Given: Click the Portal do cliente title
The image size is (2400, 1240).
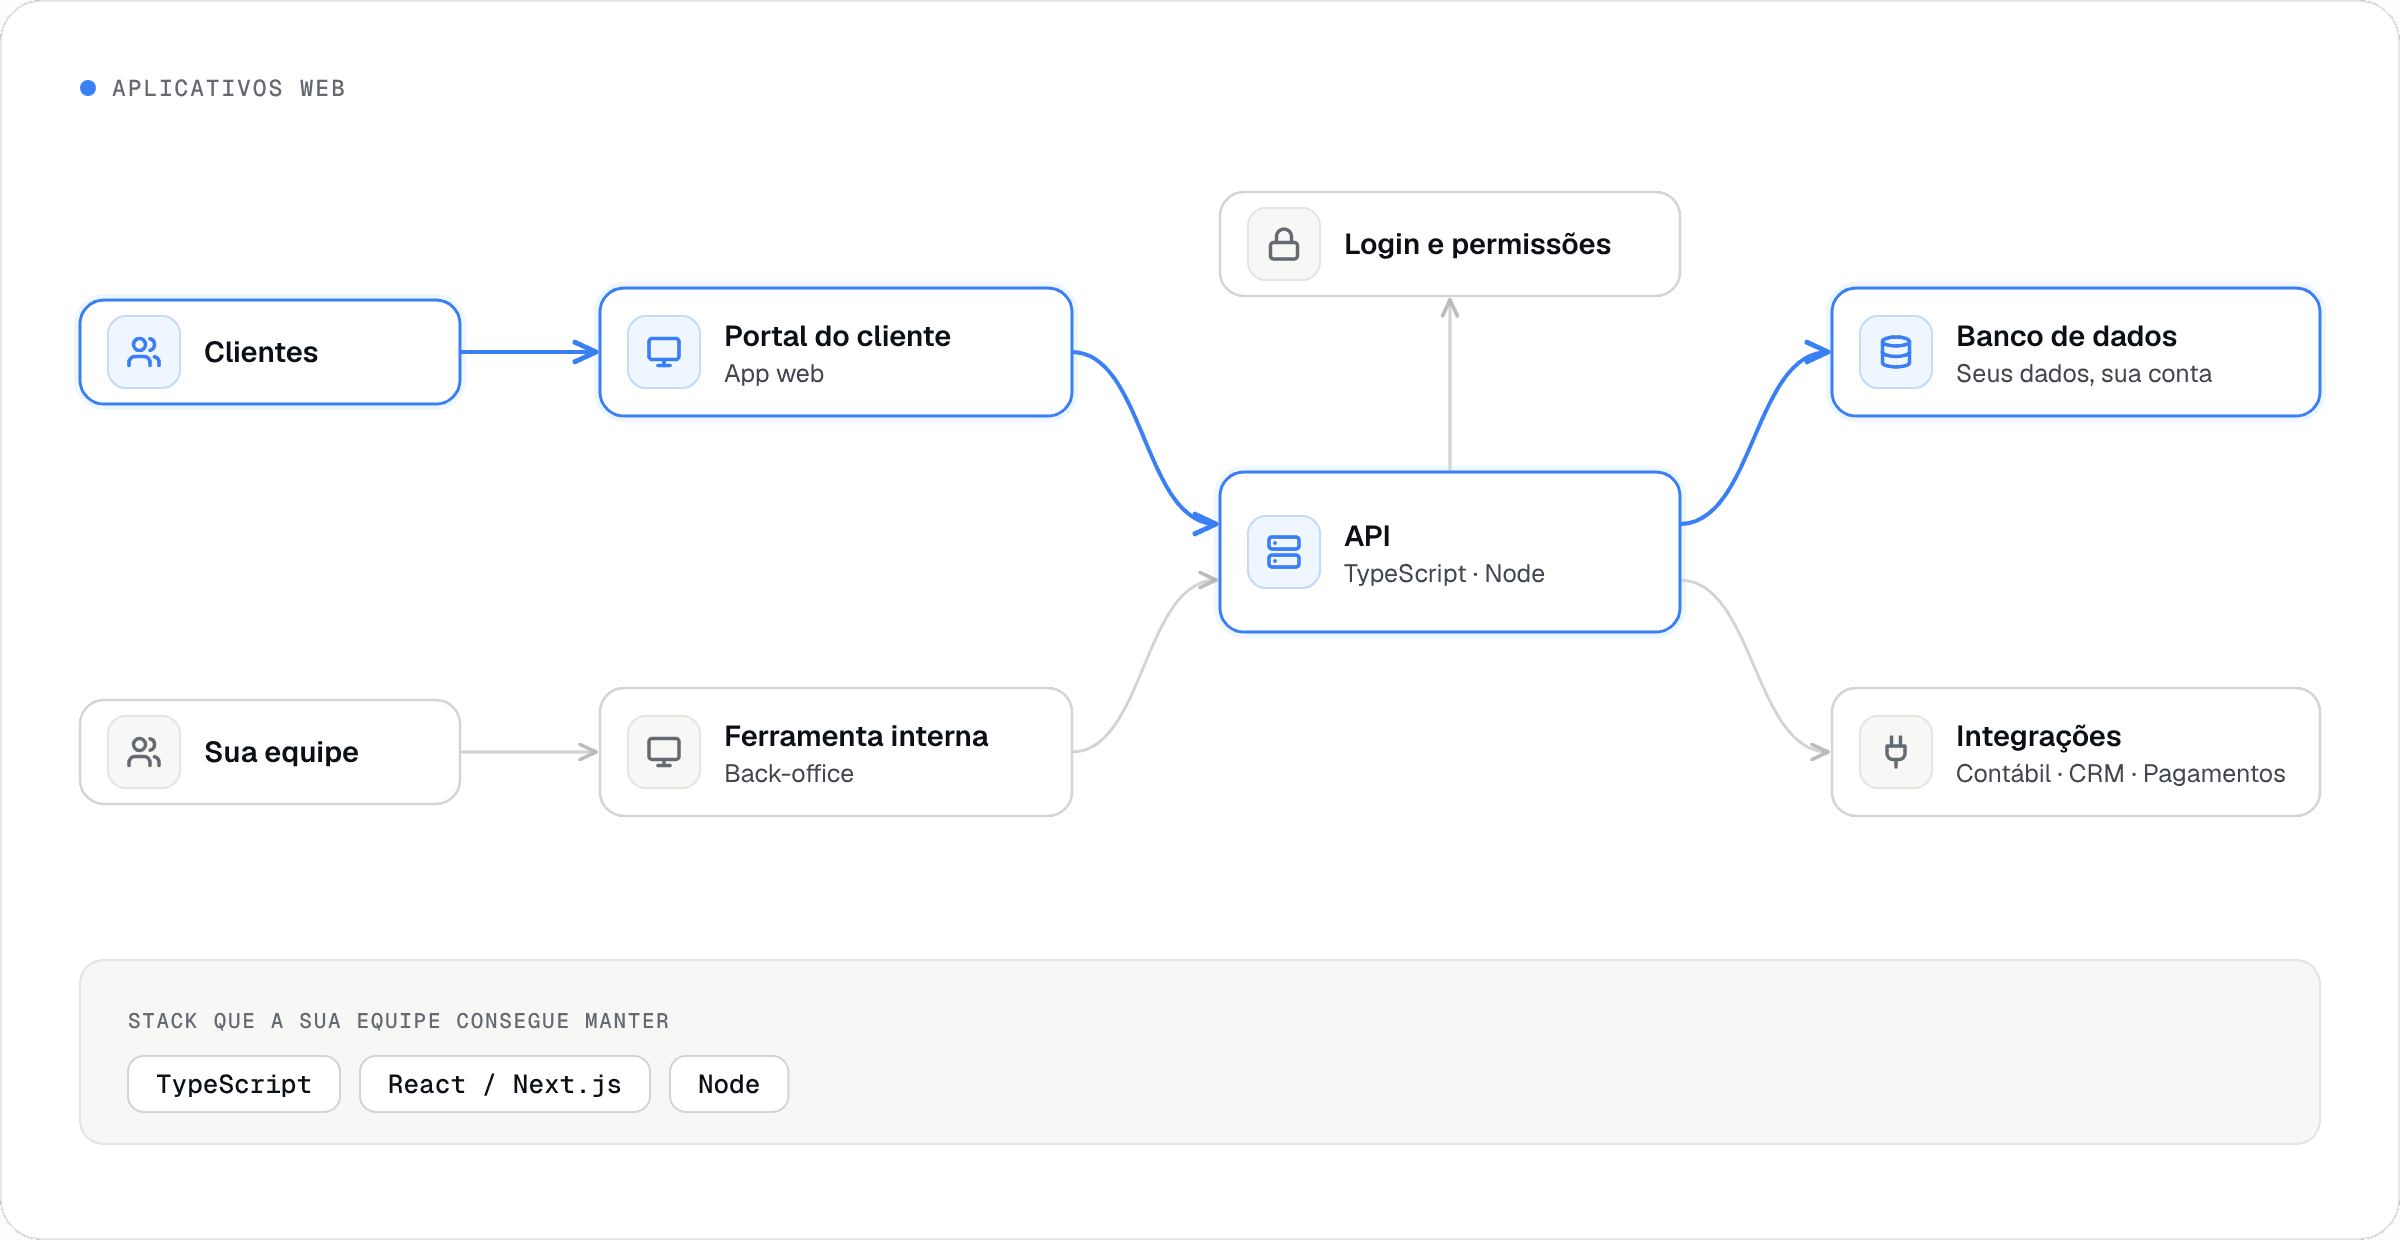Looking at the screenshot, I should click(837, 336).
